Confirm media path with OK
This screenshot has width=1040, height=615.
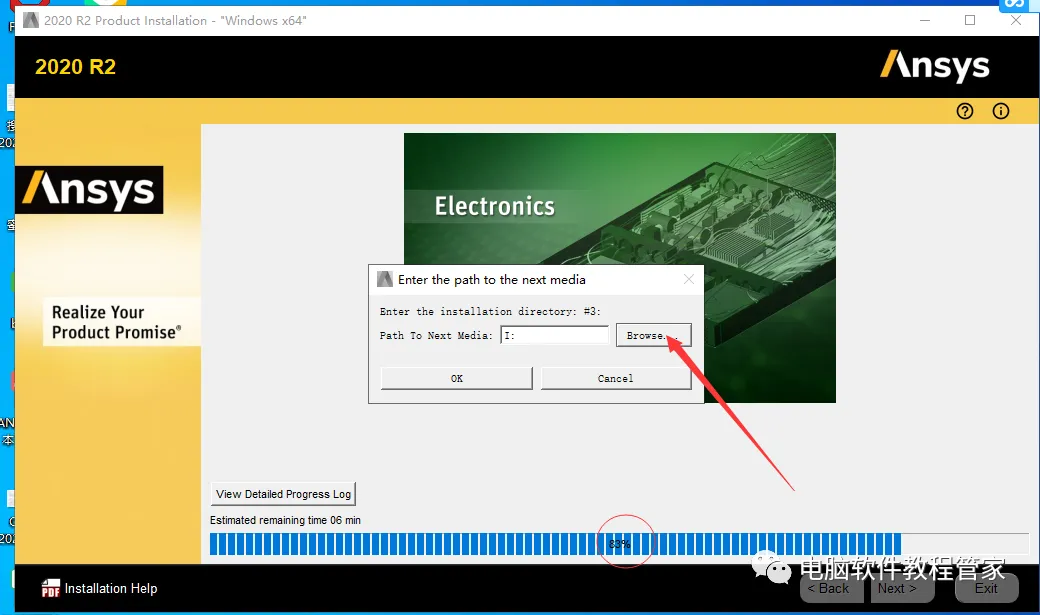[x=456, y=378]
